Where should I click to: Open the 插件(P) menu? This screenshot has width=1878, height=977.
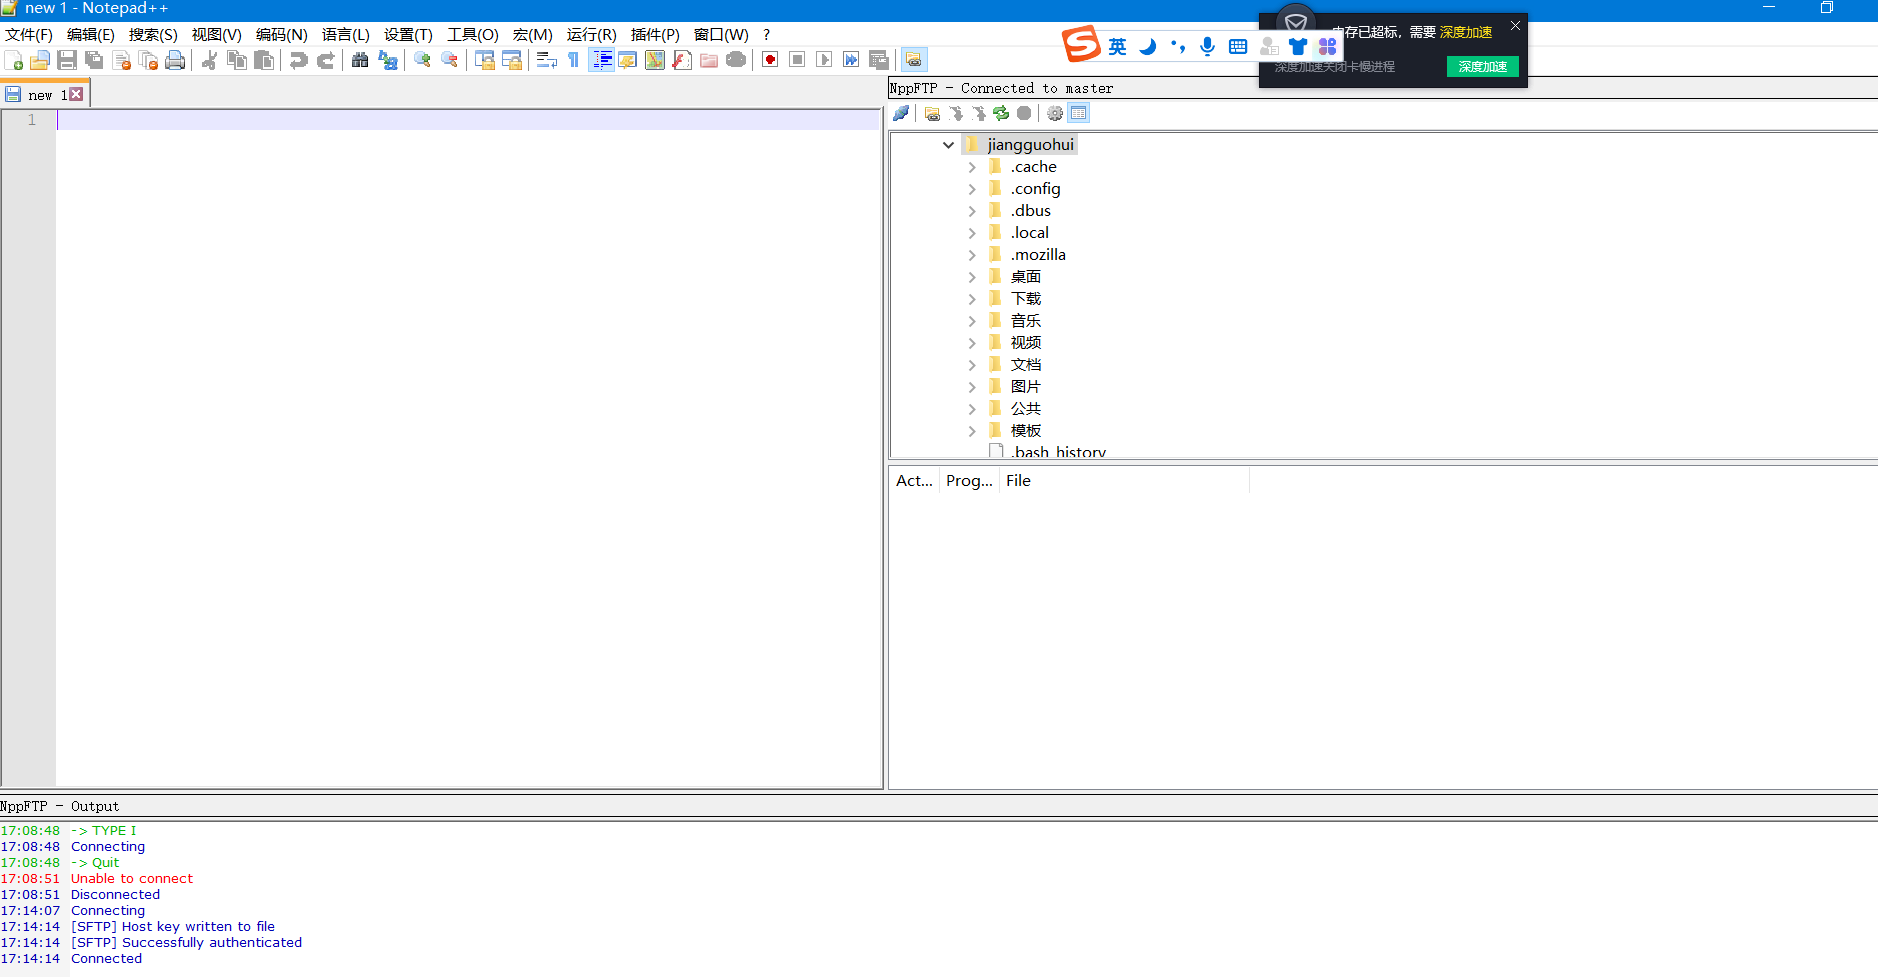655,34
